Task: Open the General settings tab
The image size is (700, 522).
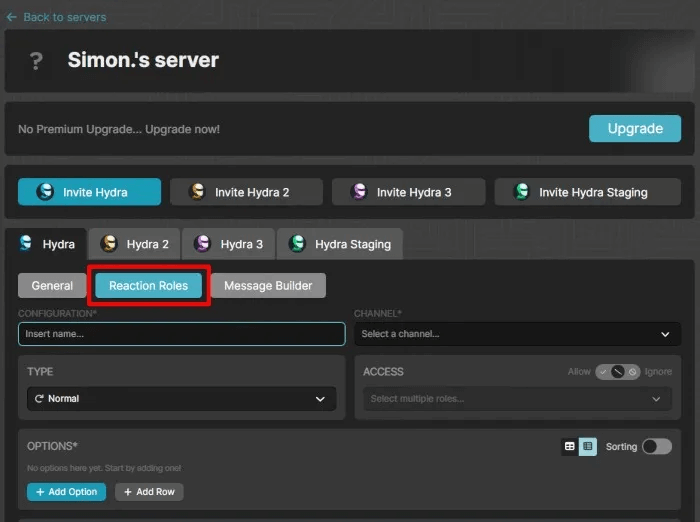Action: click(52, 285)
